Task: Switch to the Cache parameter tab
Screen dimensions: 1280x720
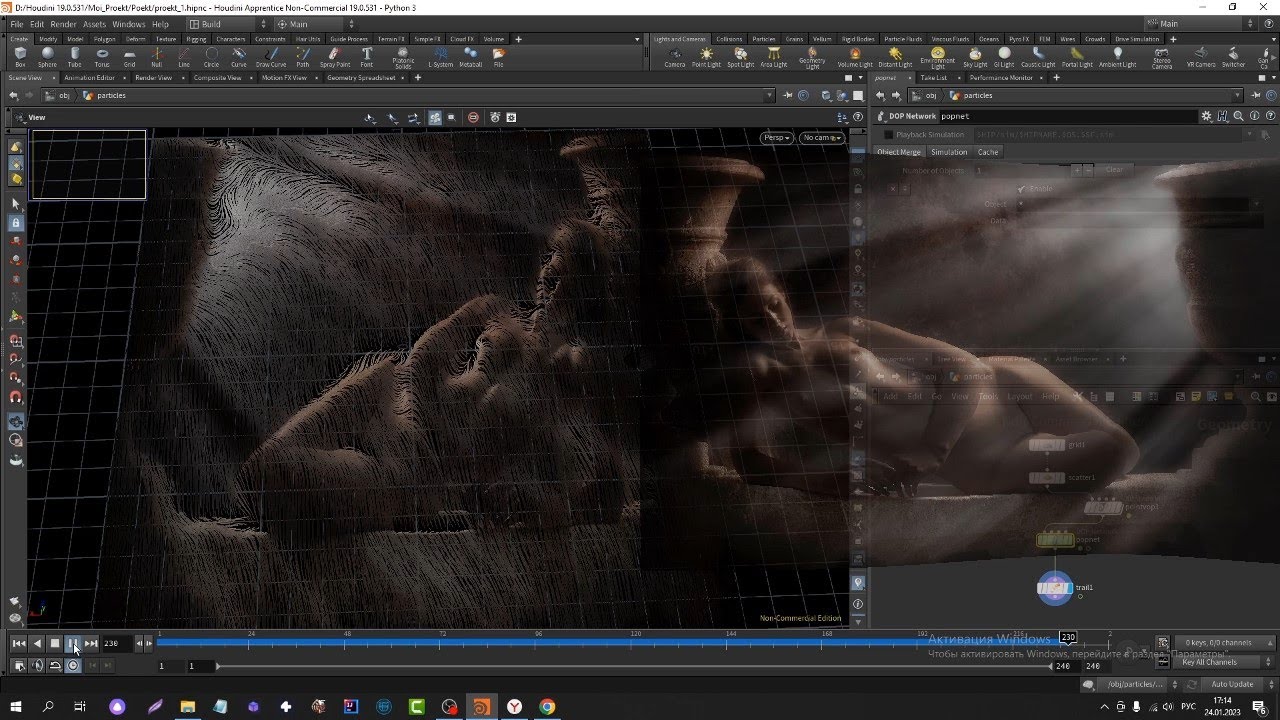Action: (x=988, y=152)
